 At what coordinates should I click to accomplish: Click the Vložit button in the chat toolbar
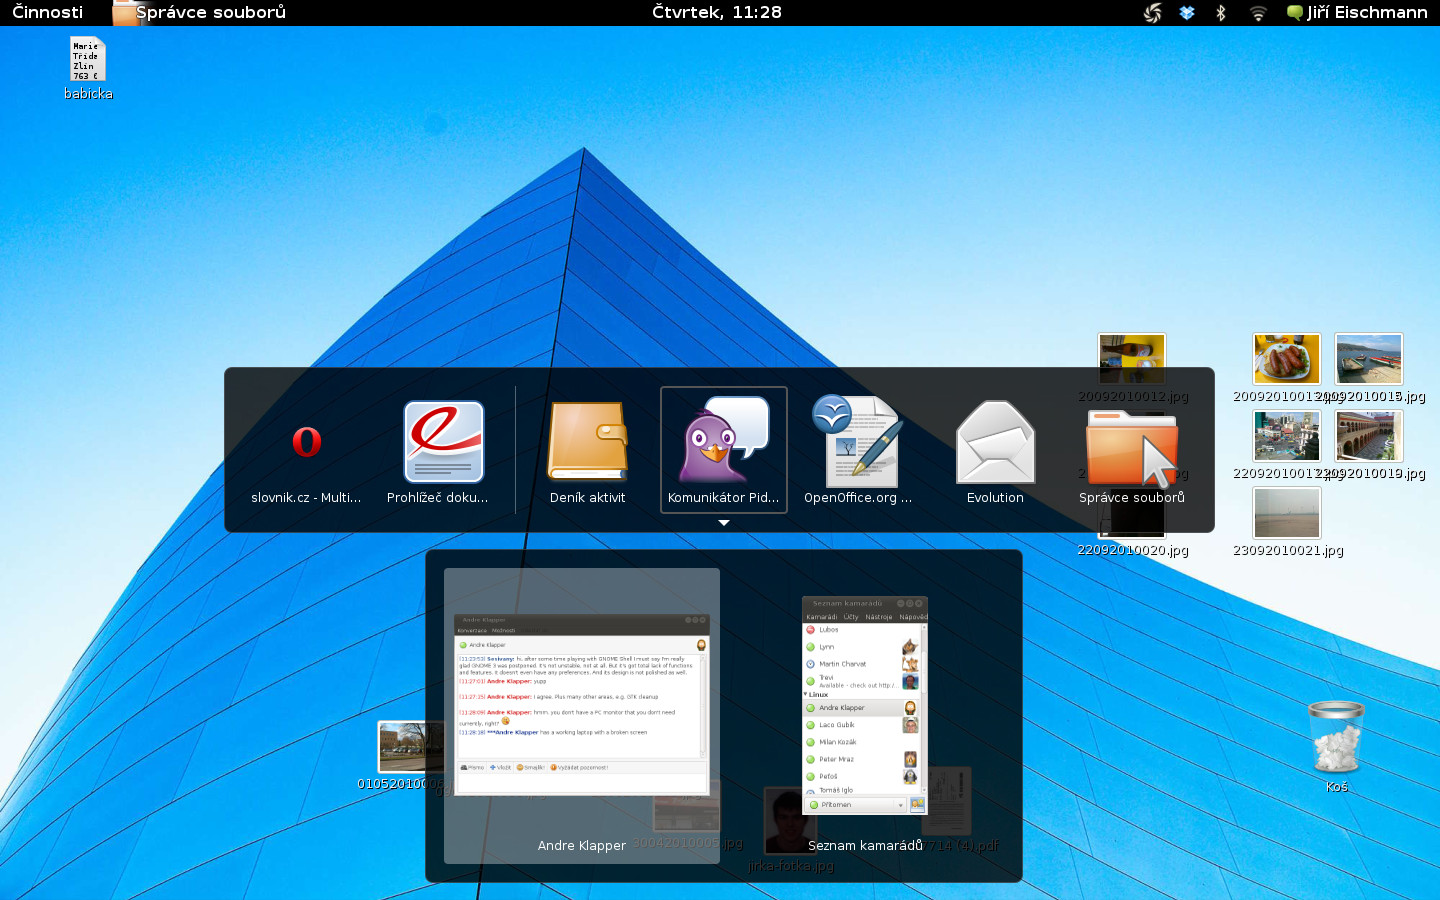(x=501, y=767)
